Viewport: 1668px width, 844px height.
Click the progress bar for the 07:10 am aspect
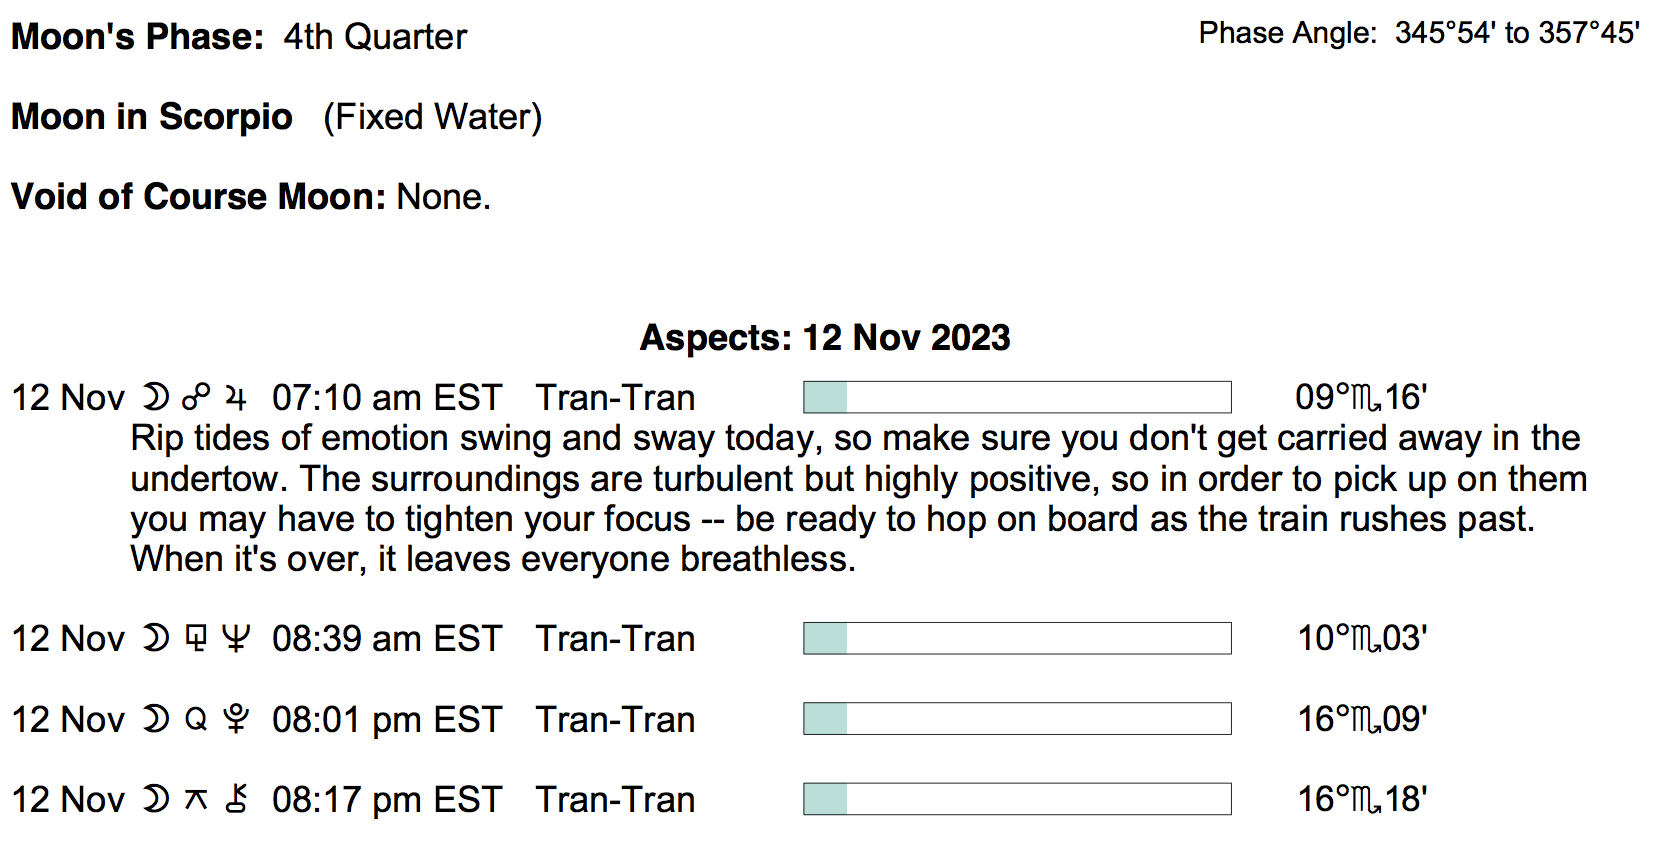[x=1017, y=397]
